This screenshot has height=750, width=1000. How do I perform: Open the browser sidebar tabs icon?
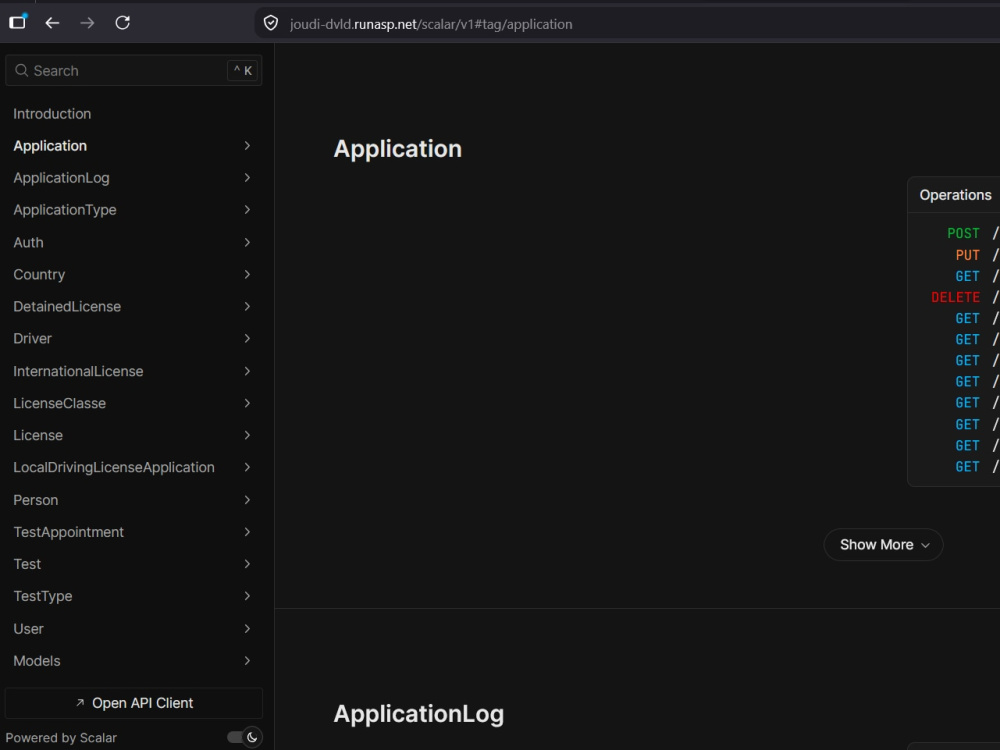[18, 22]
